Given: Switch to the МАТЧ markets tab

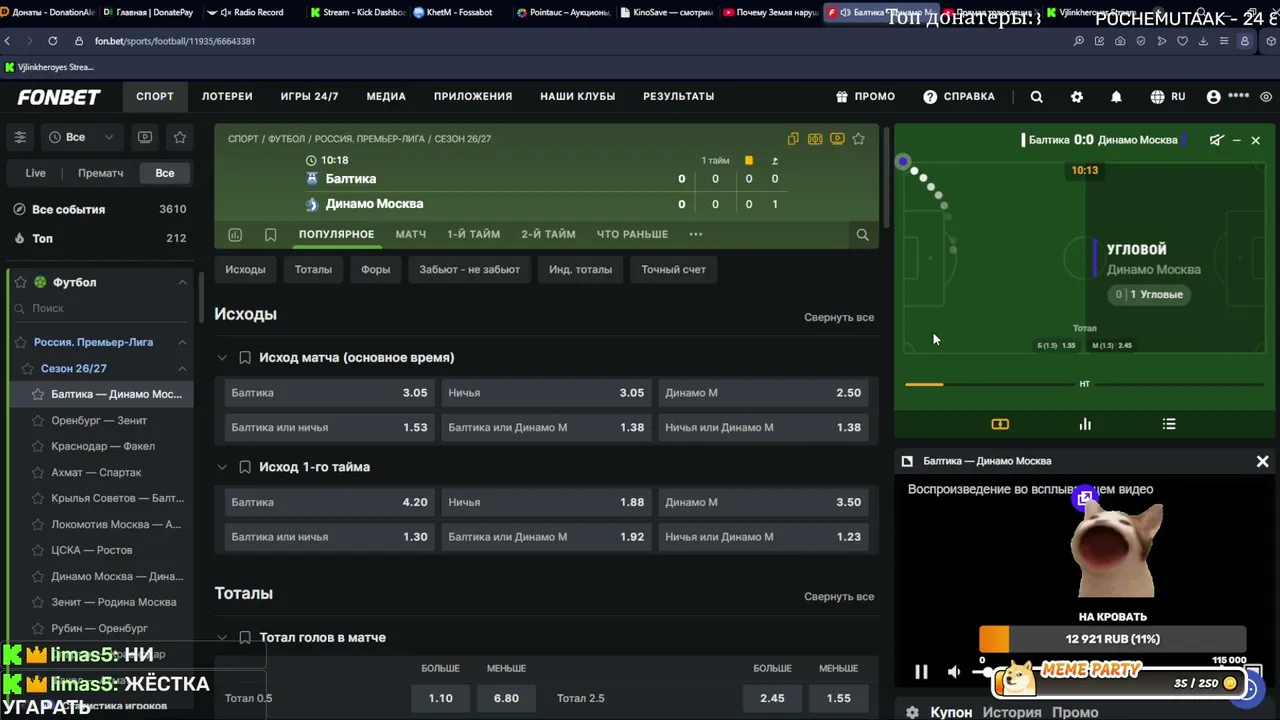Looking at the screenshot, I should point(411,234).
